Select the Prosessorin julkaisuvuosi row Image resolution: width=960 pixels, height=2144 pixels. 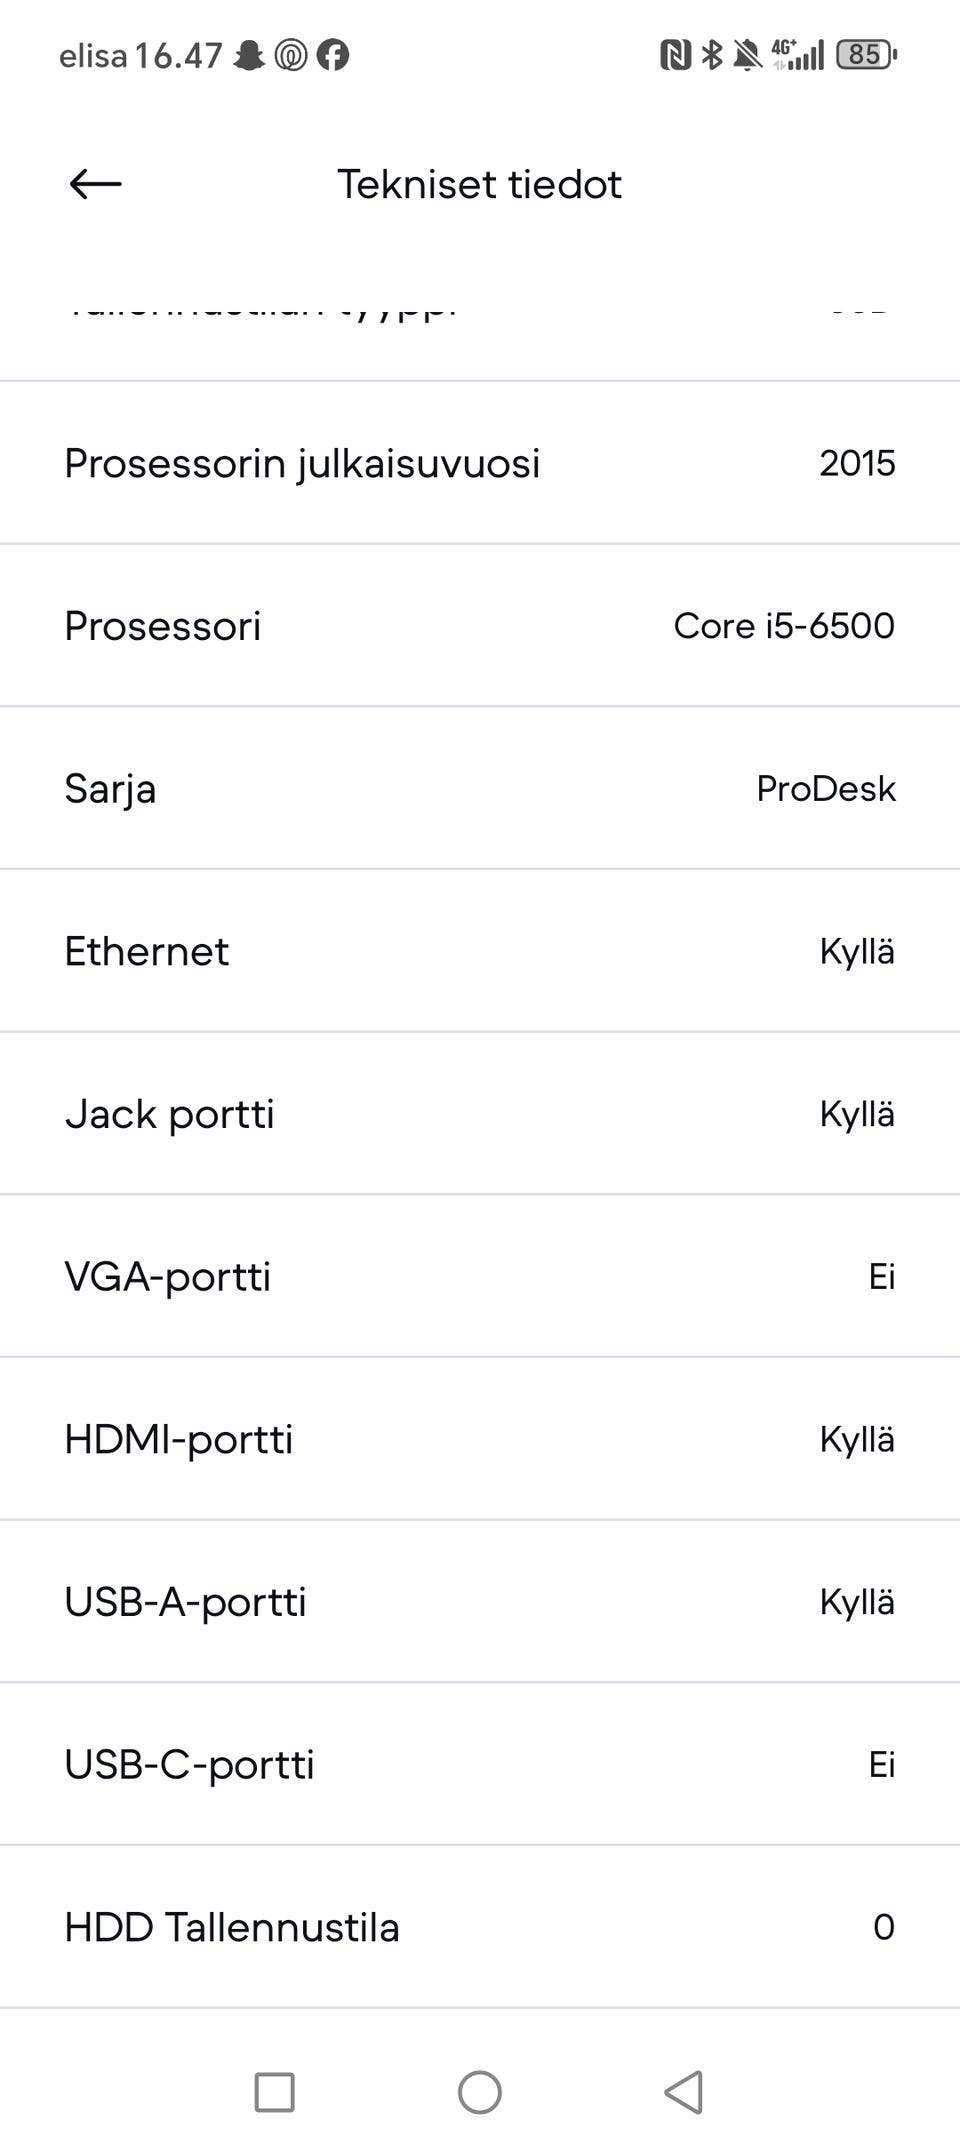click(480, 463)
